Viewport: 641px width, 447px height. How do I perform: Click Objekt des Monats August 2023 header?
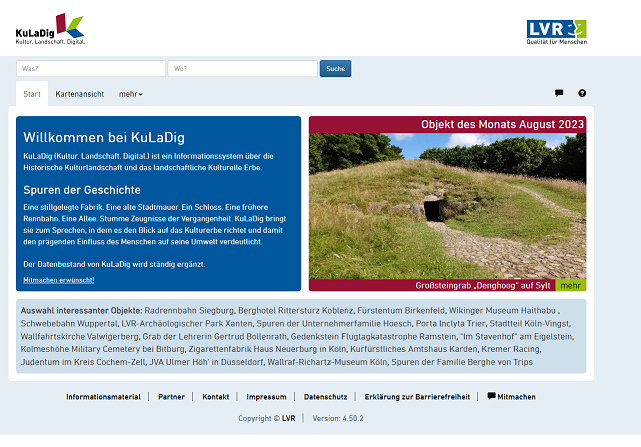point(502,124)
